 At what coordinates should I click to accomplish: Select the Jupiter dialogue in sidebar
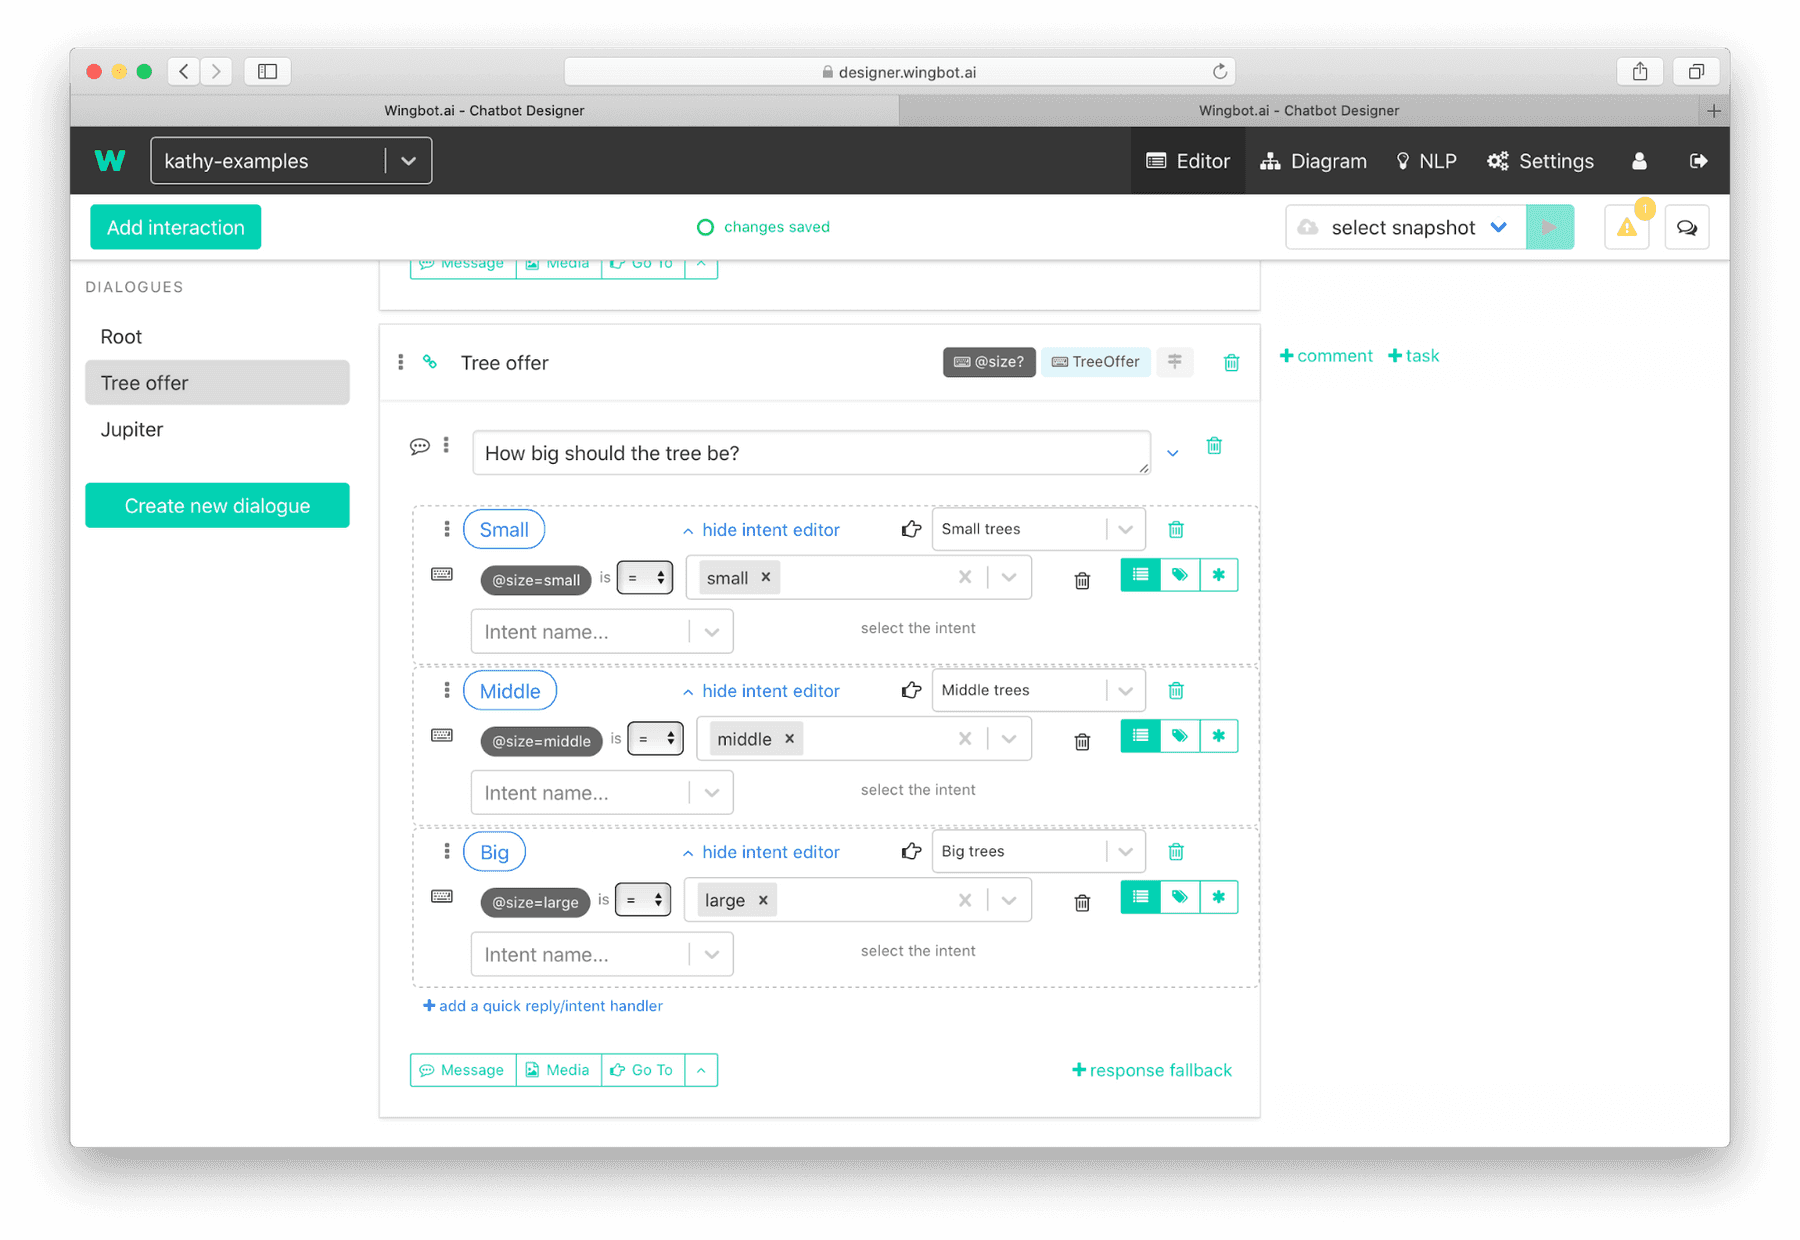pos(131,429)
